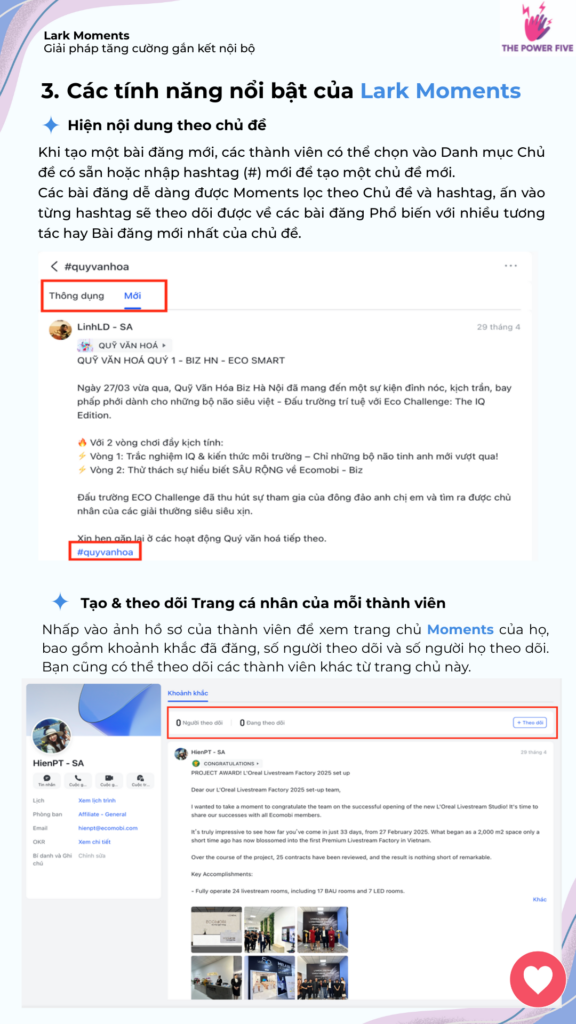
Task: Click the message (Tin nhắn) icon on HienPT profile
Action: tap(44, 780)
